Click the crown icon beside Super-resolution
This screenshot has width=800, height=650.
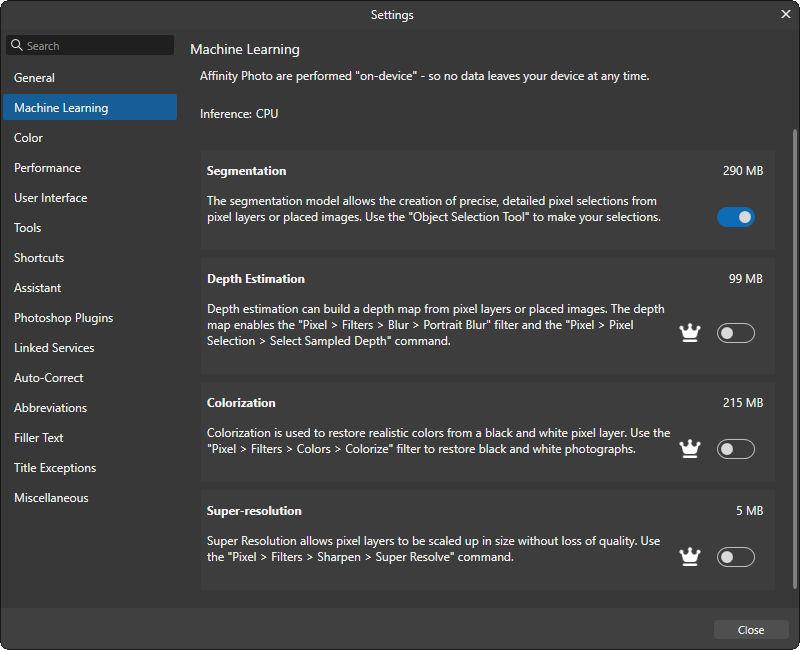pyautogui.click(x=689, y=557)
